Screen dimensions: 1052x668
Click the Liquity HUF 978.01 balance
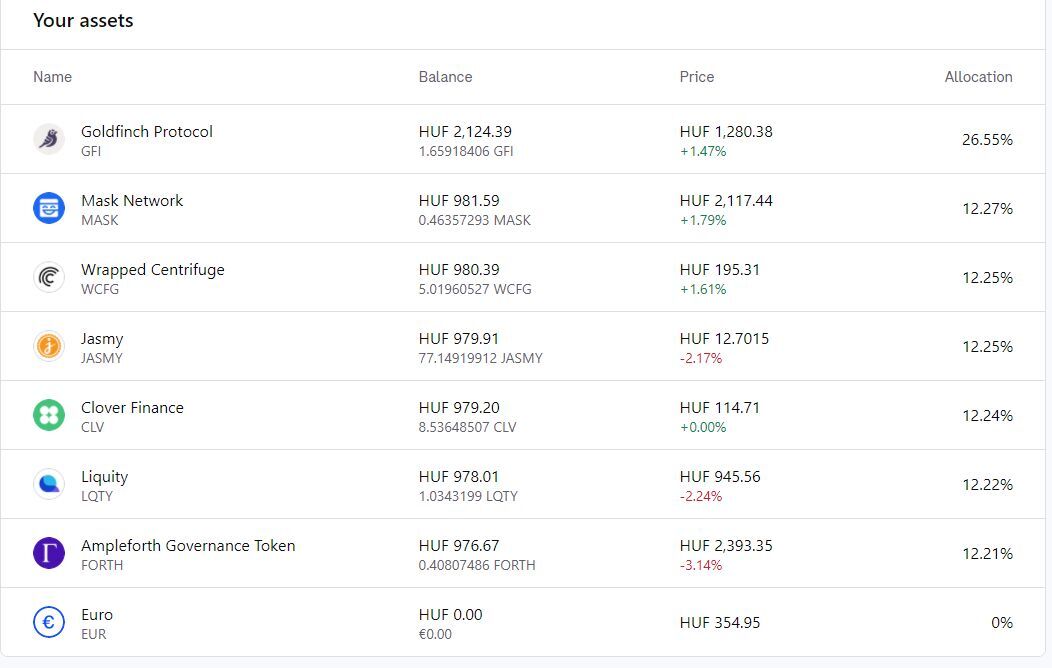(x=459, y=476)
